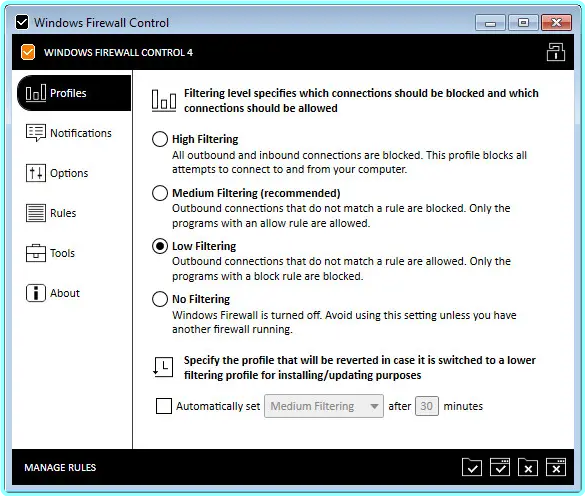This screenshot has height=496, width=585.
Task: Choose the No Filtering radio button
Action: point(160,299)
